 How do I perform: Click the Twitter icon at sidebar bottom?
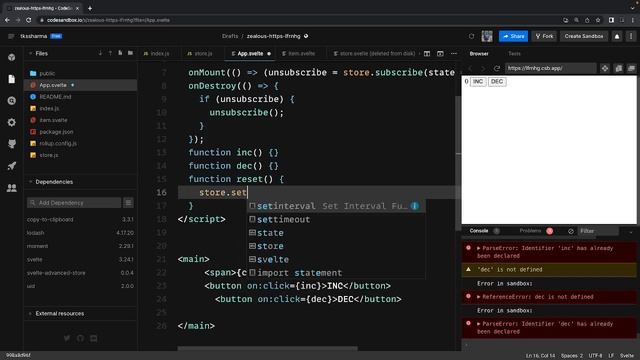(x=67, y=338)
